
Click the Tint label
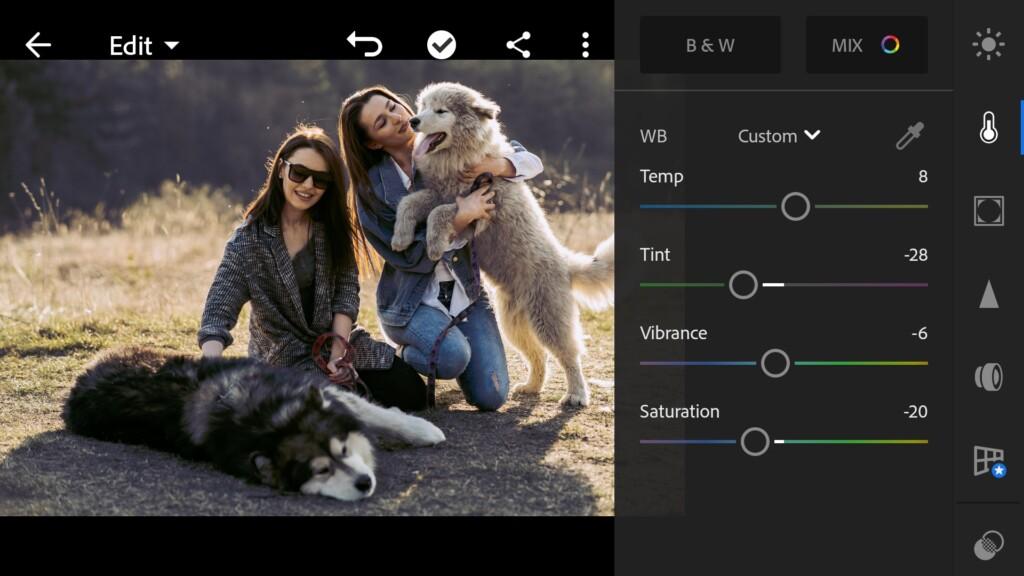pos(655,255)
